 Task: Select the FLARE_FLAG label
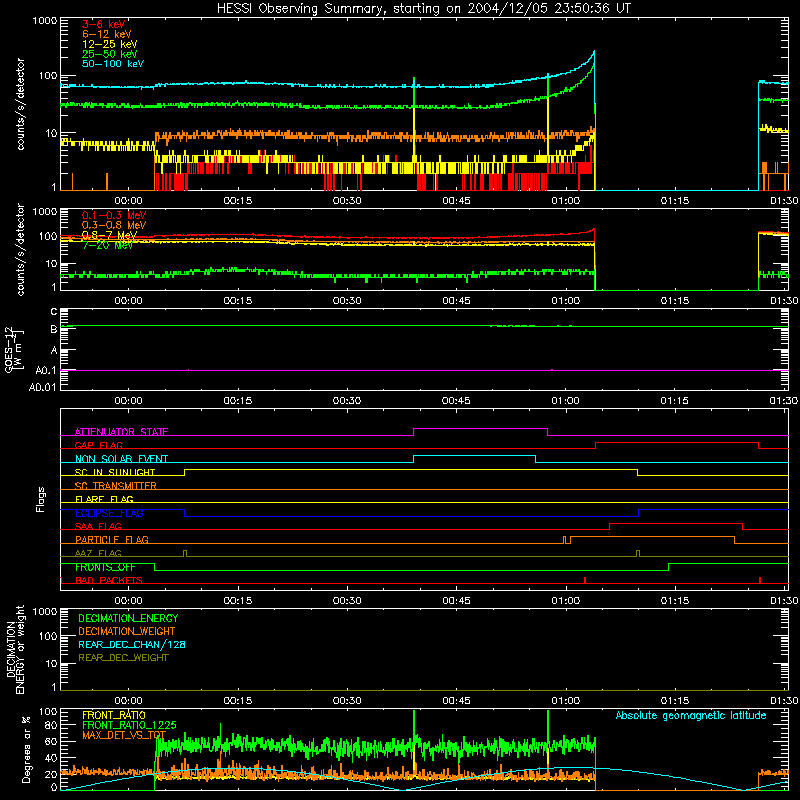(x=104, y=499)
